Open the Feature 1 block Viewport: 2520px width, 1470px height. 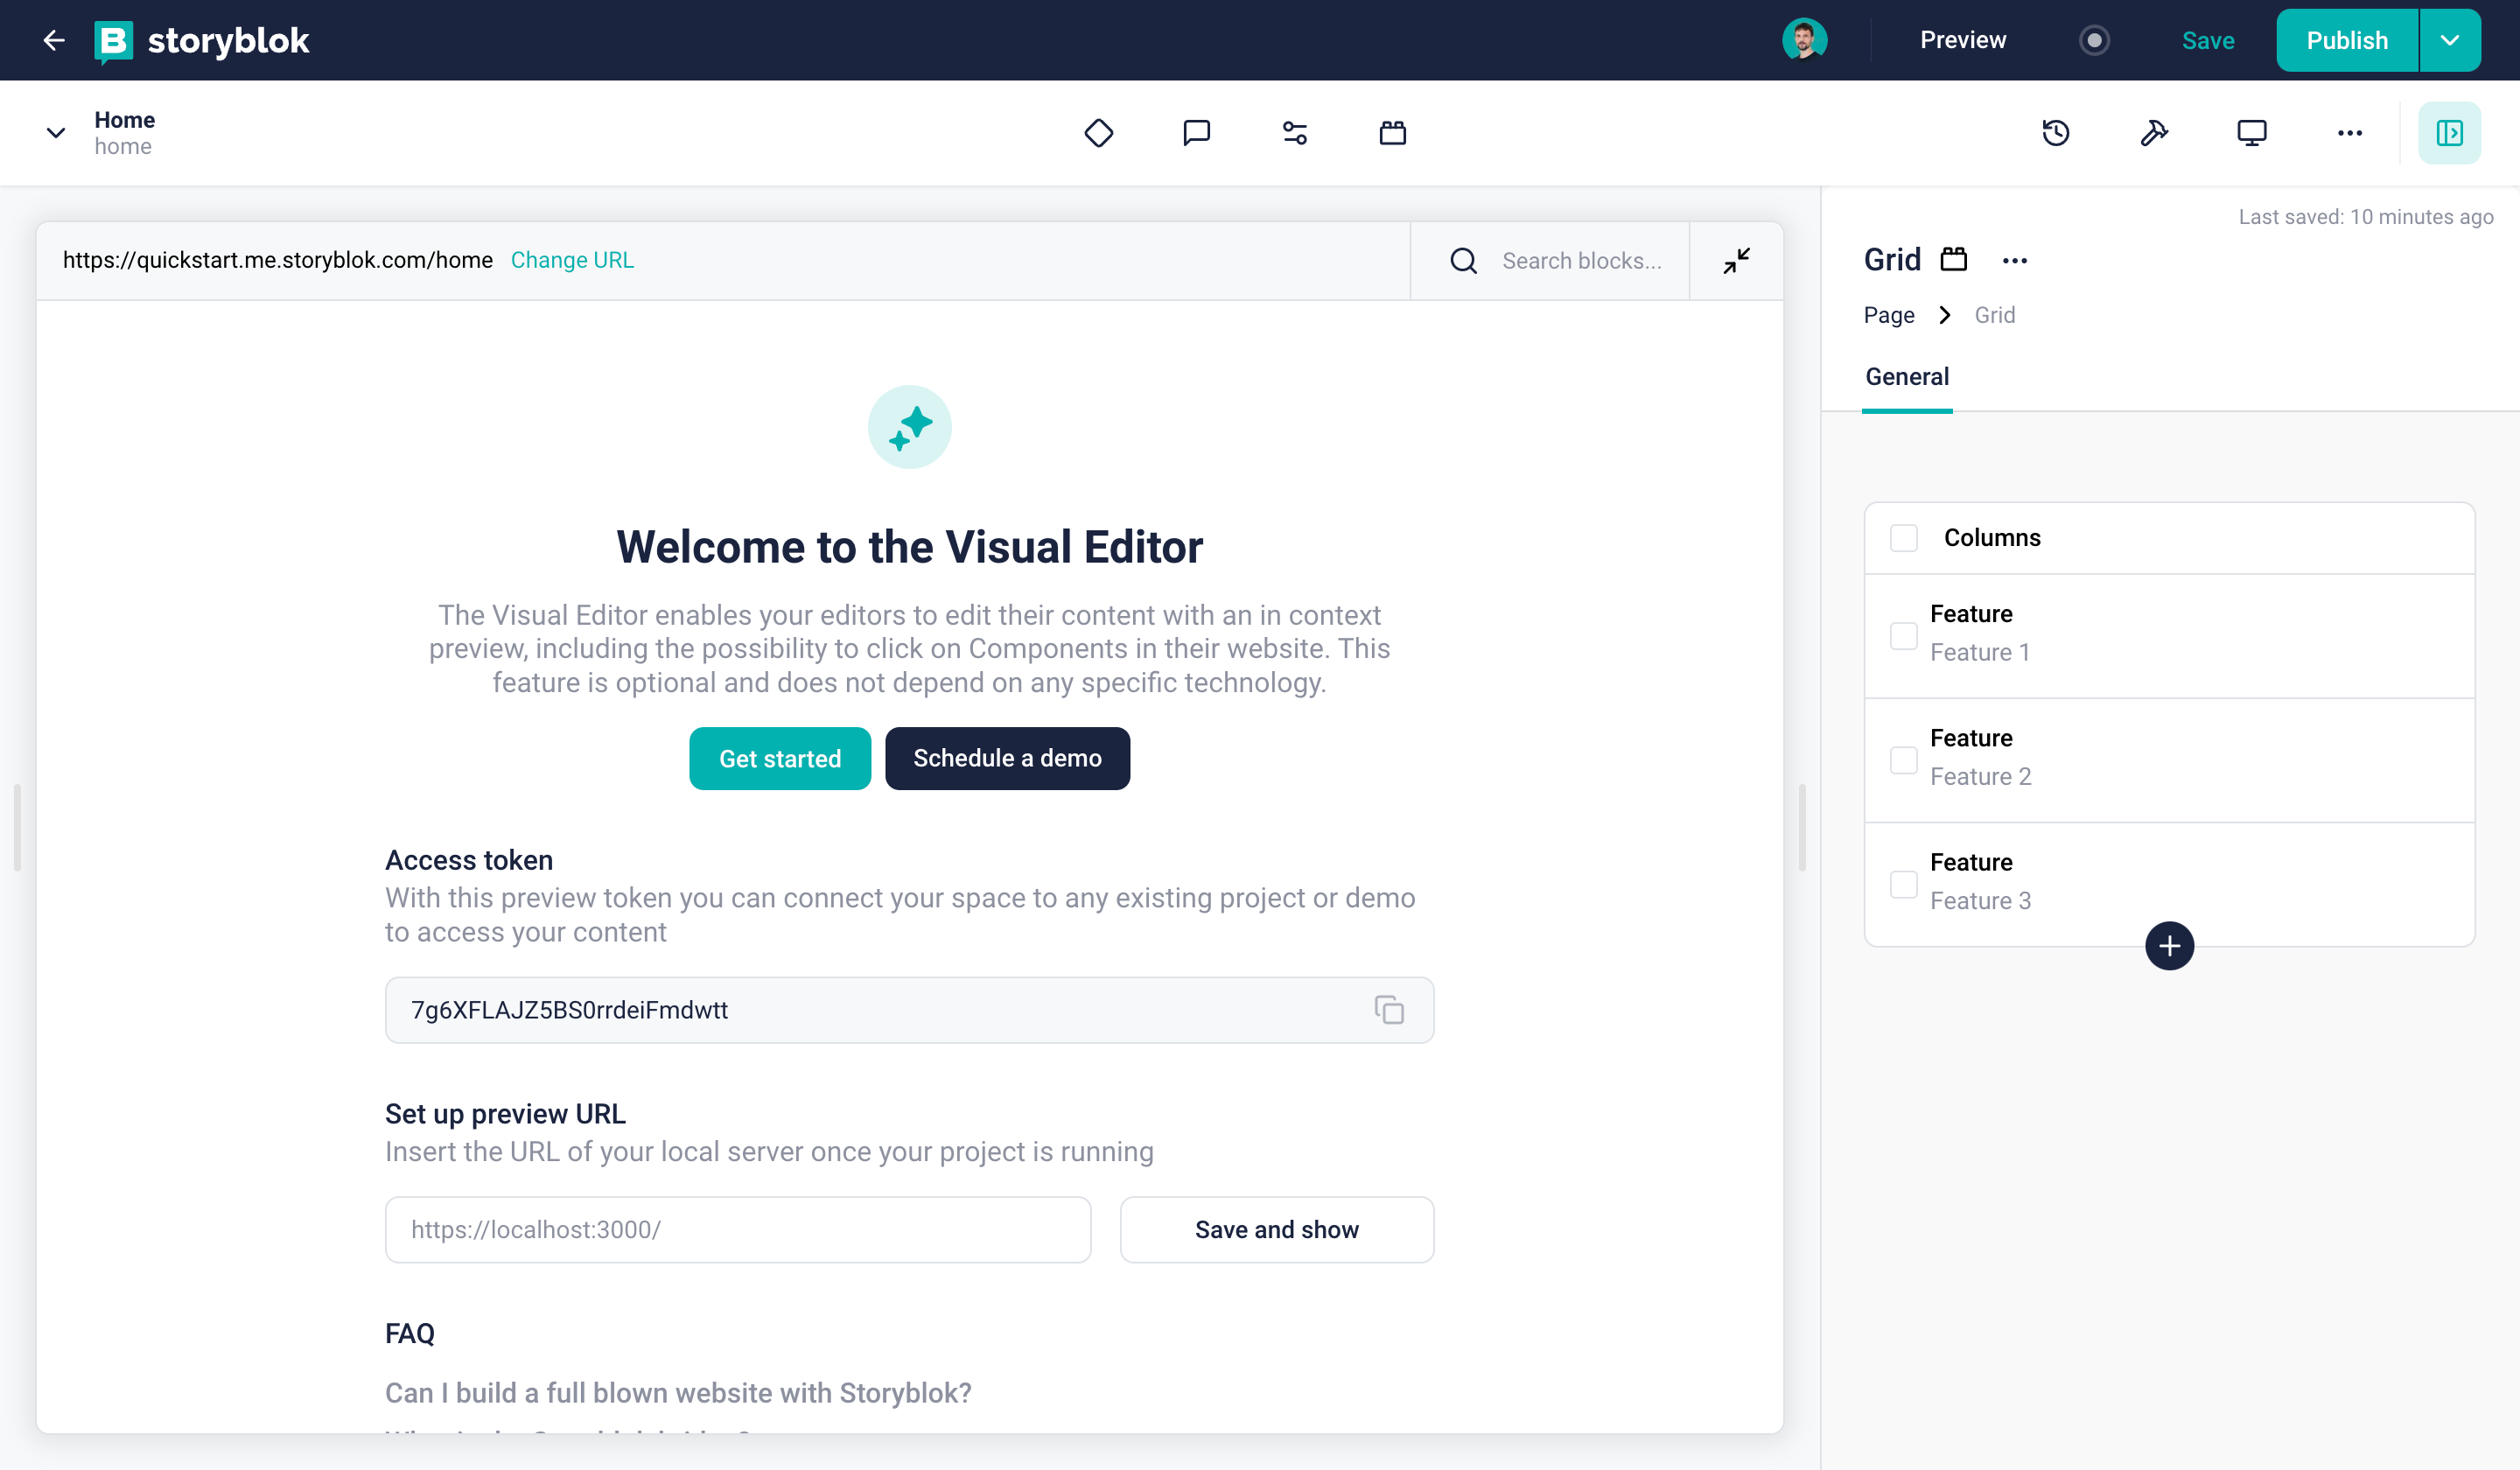click(2169, 635)
